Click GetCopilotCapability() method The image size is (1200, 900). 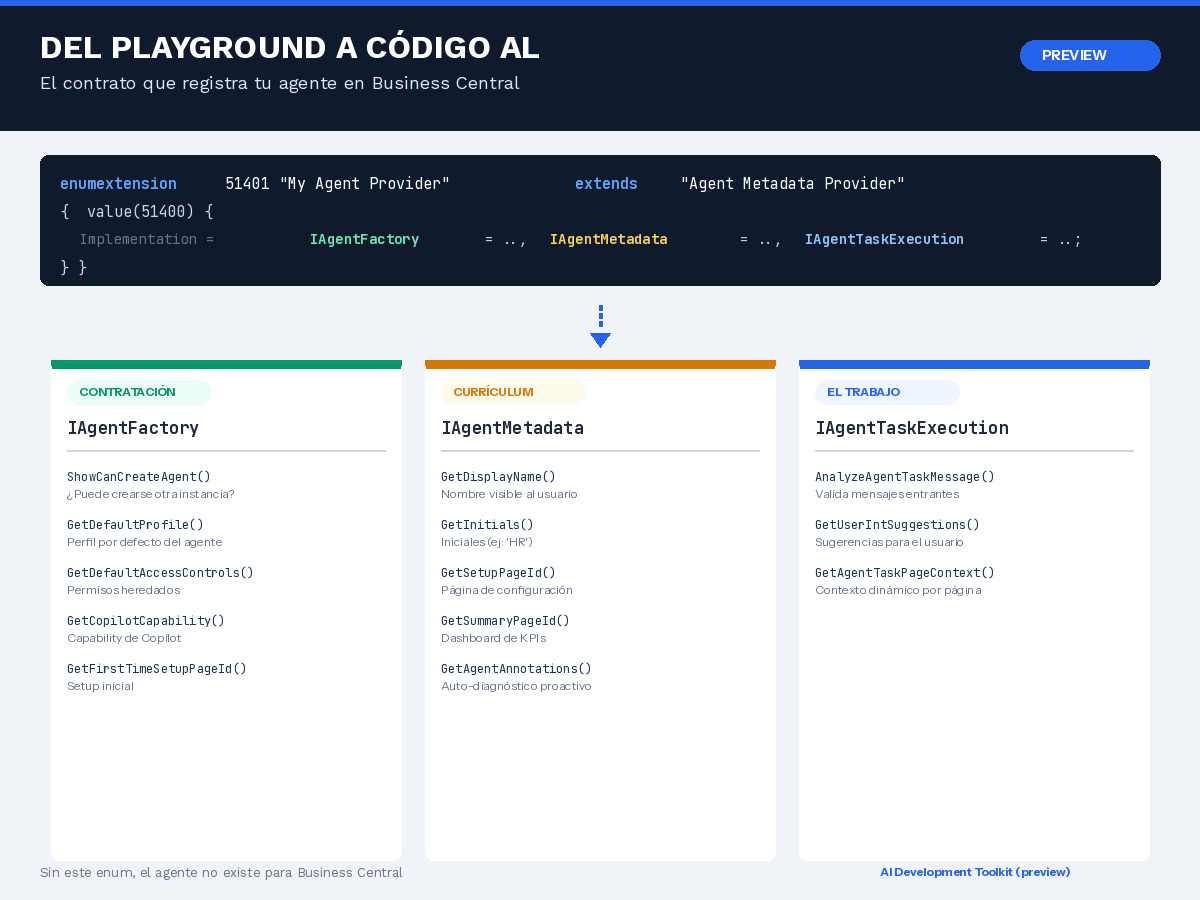click(146, 621)
